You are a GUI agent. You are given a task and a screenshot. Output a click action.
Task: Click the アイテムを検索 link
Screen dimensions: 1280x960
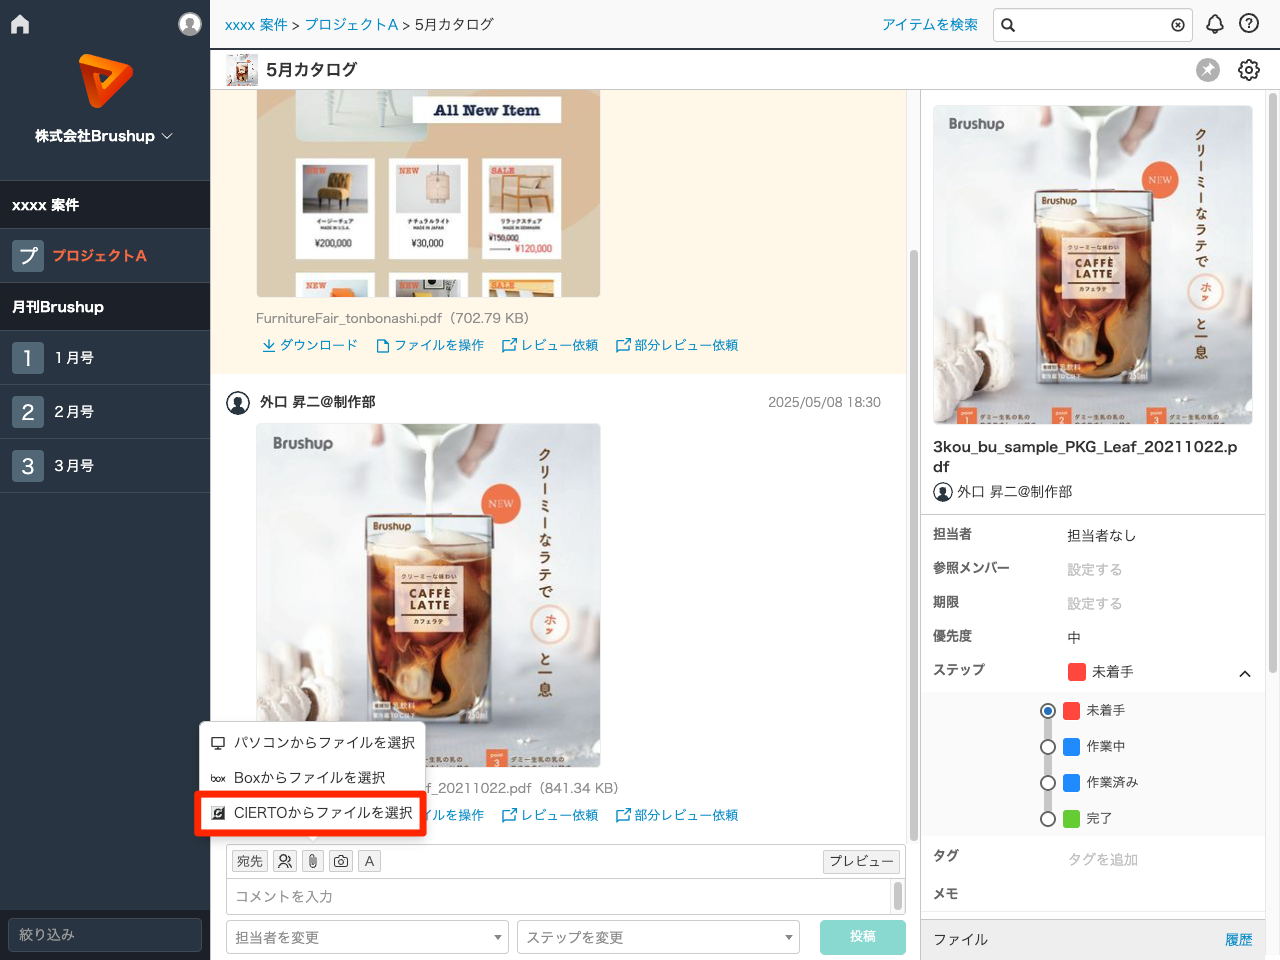point(930,25)
